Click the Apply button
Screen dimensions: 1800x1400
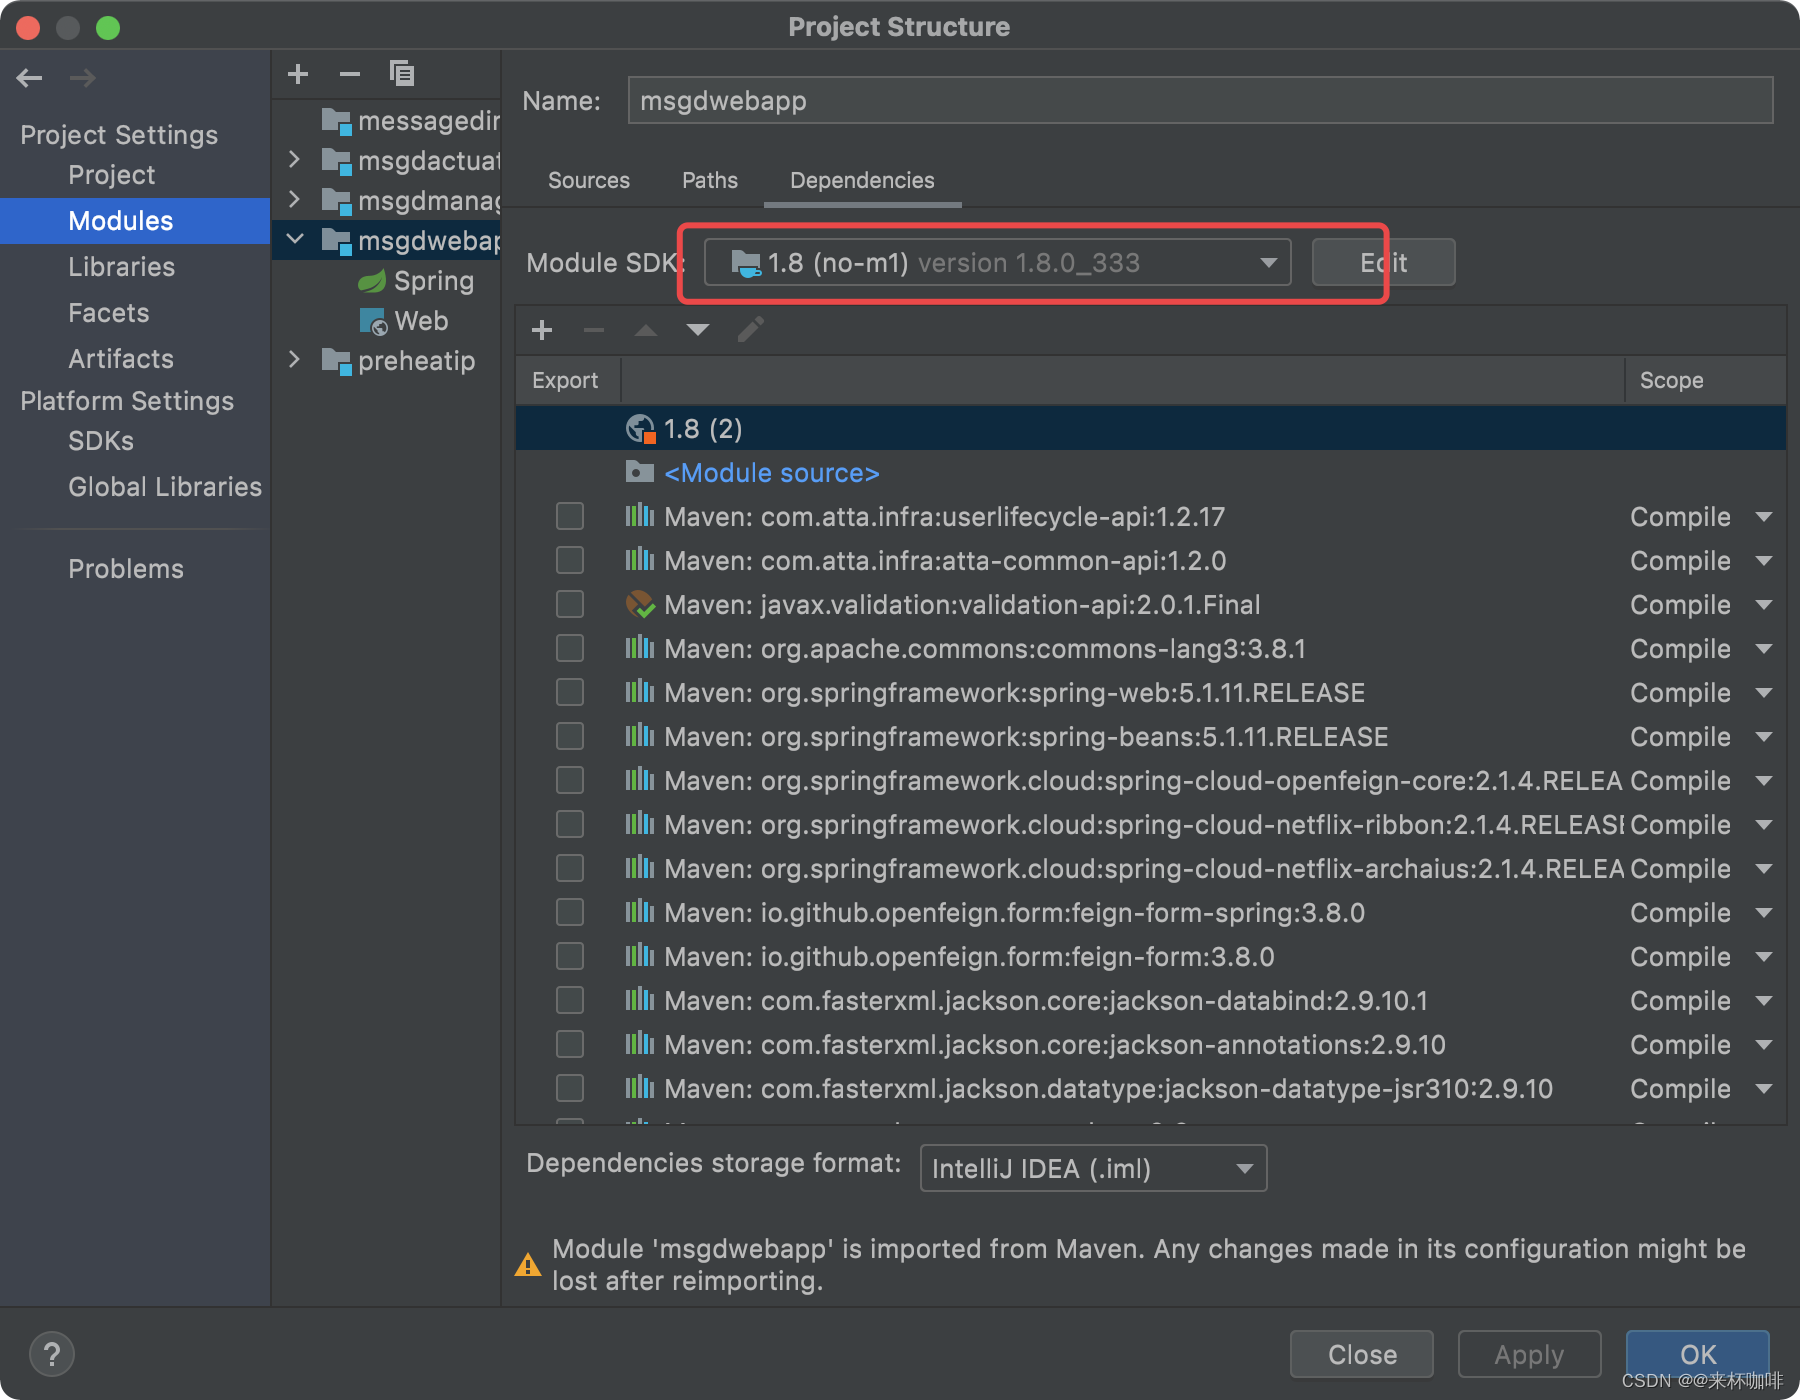(1529, 1355)
